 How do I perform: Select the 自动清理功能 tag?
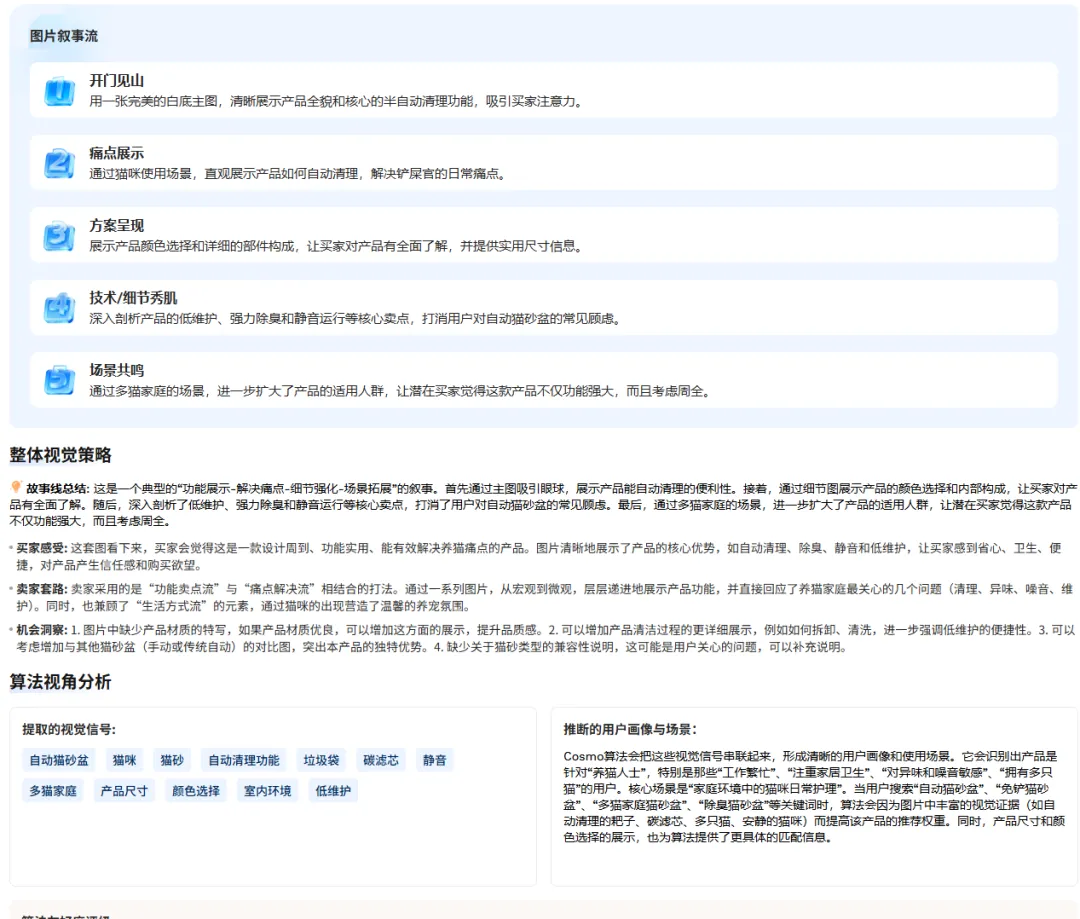[244, 761]
